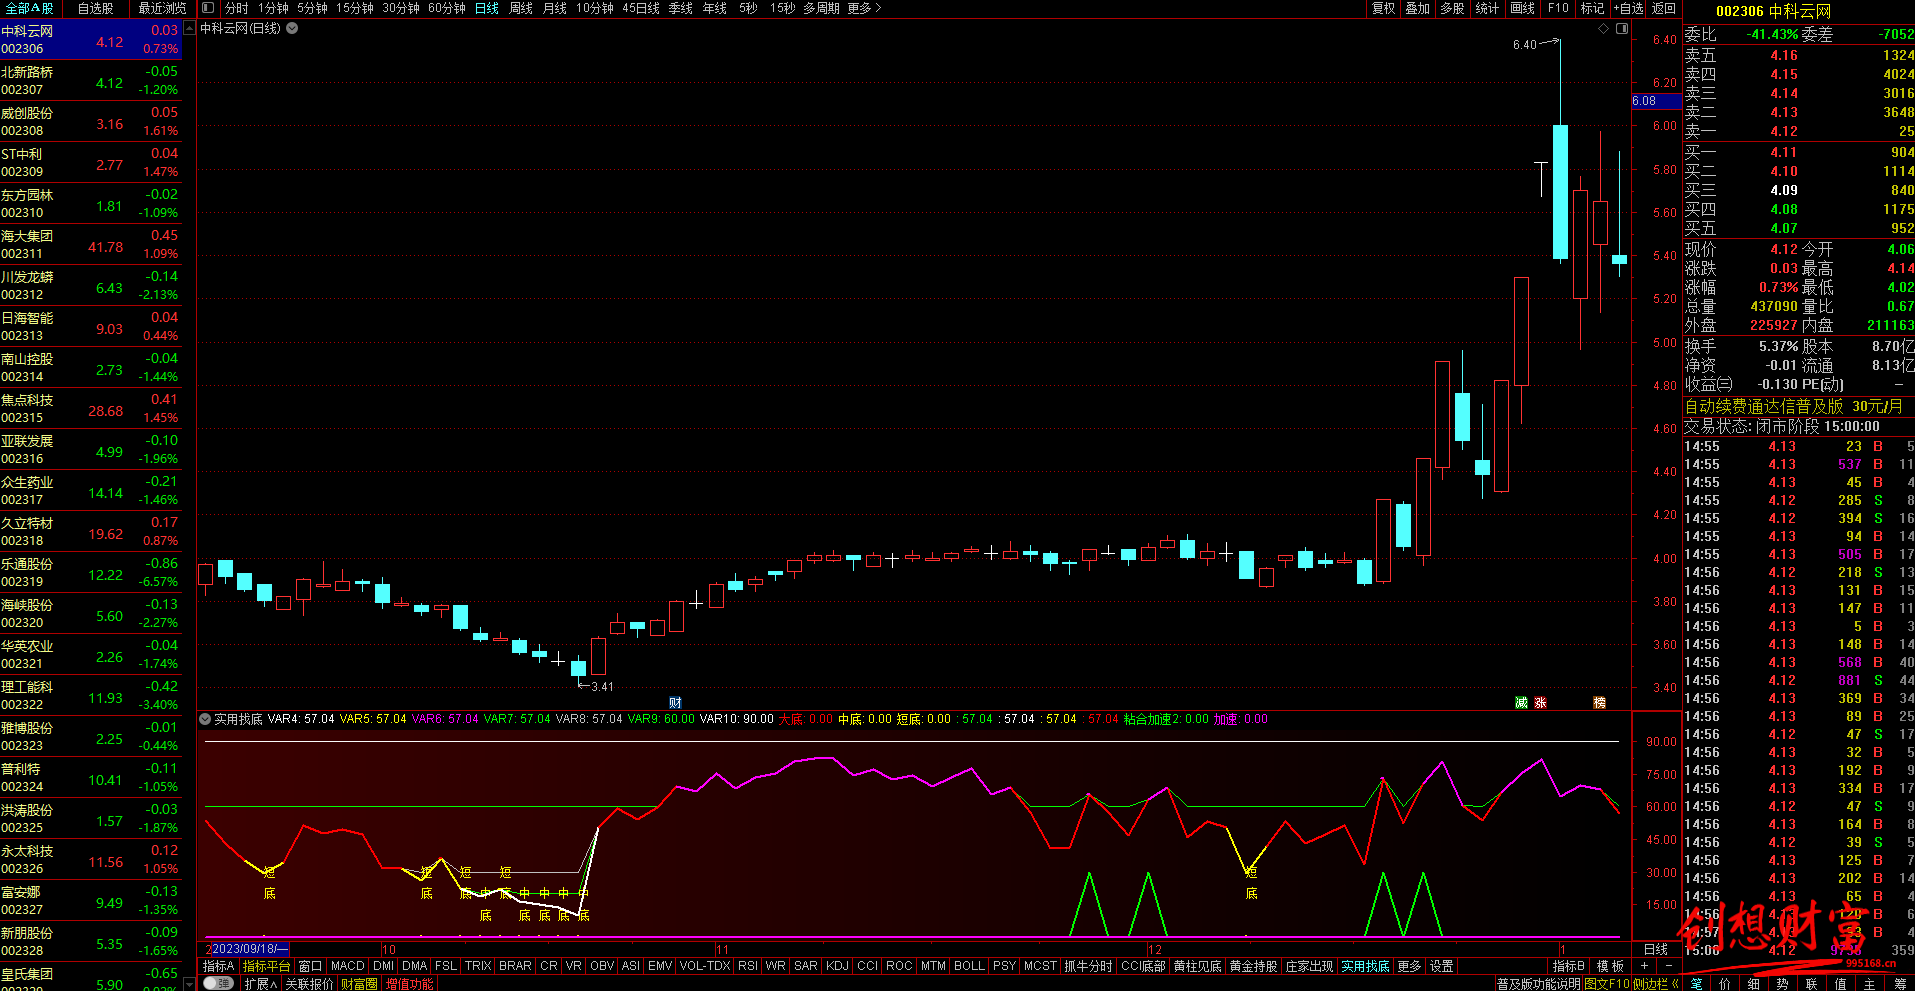Click the 榜 marker below the candles

pos(1599,703)
